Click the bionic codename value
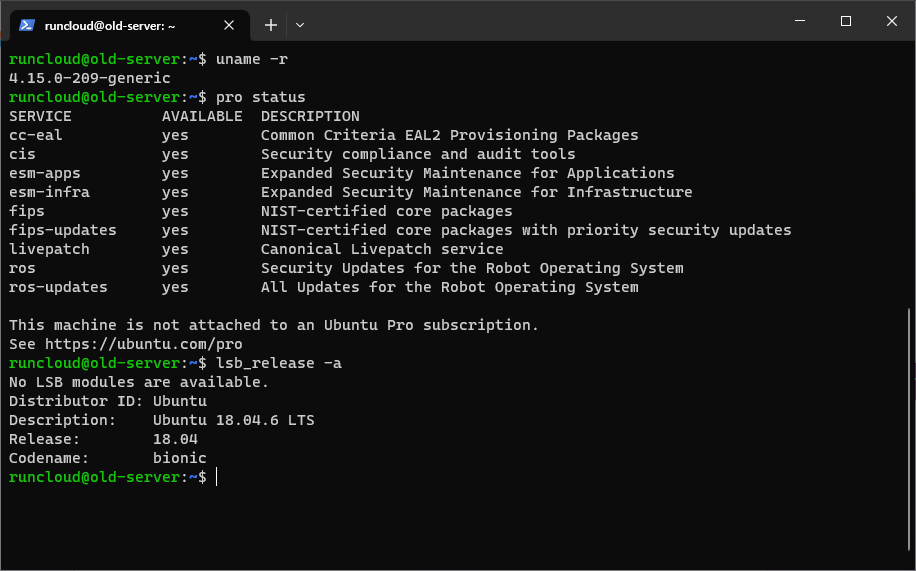The height and width of the screenshot is (571, 916). (179, 458)
